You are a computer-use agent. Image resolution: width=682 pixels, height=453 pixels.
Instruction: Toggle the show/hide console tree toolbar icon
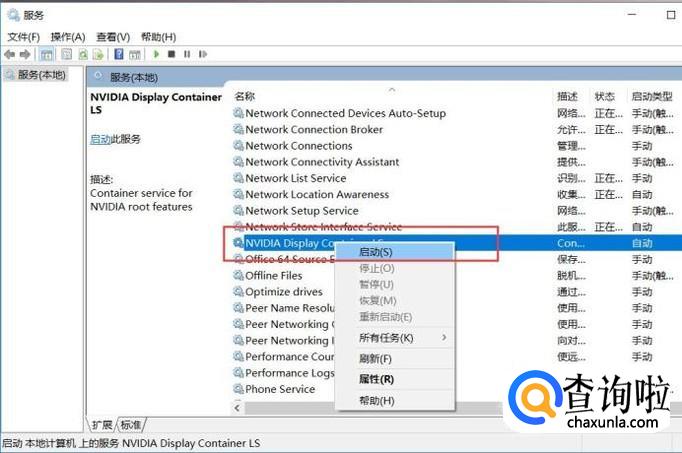tap(47, 54)
